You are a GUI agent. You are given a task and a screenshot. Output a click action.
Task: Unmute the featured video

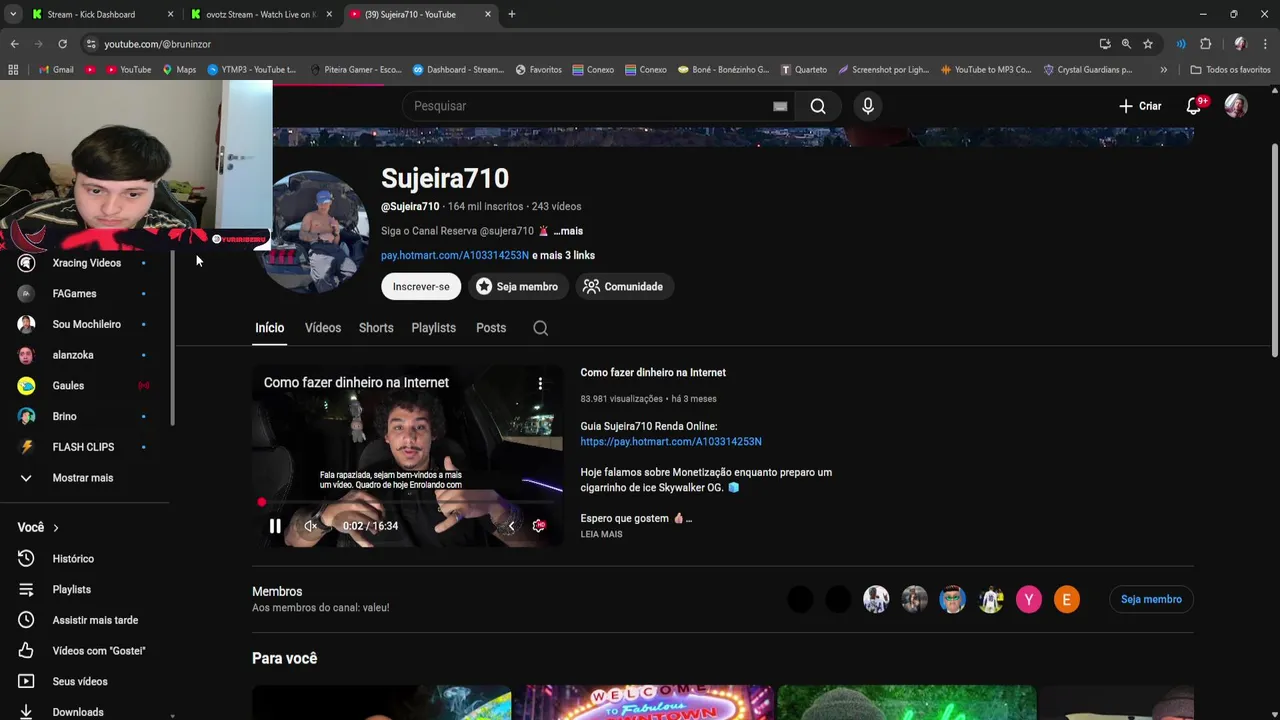[311, 526]
